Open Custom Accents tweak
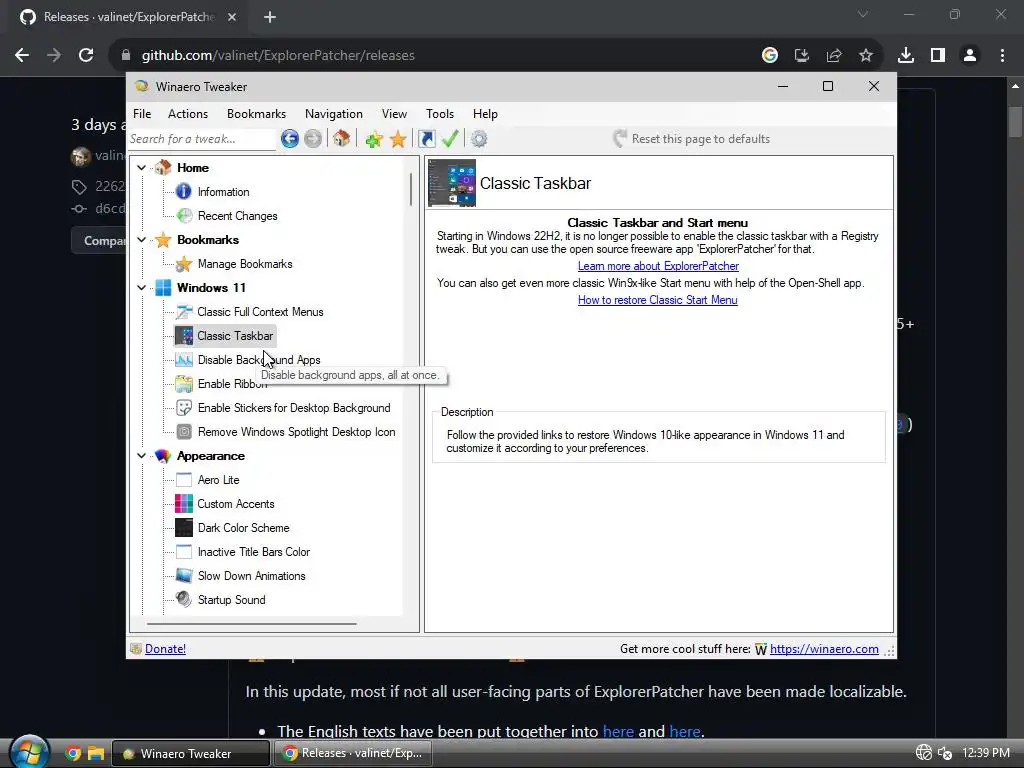Image resolution: width=1024 pixels, height=768 pixels. (236, 504)
